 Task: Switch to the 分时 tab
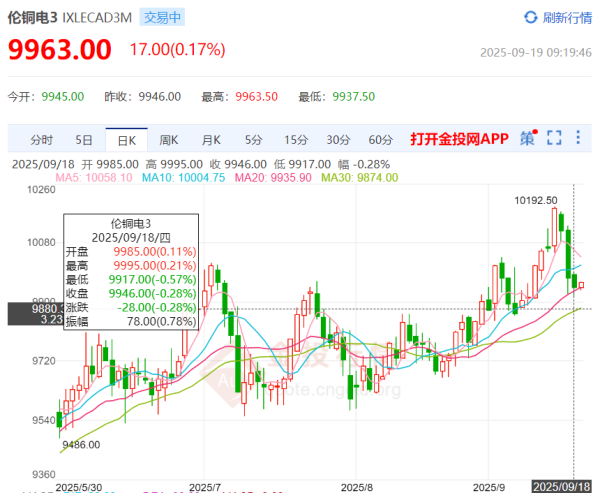tap(41, 140)
